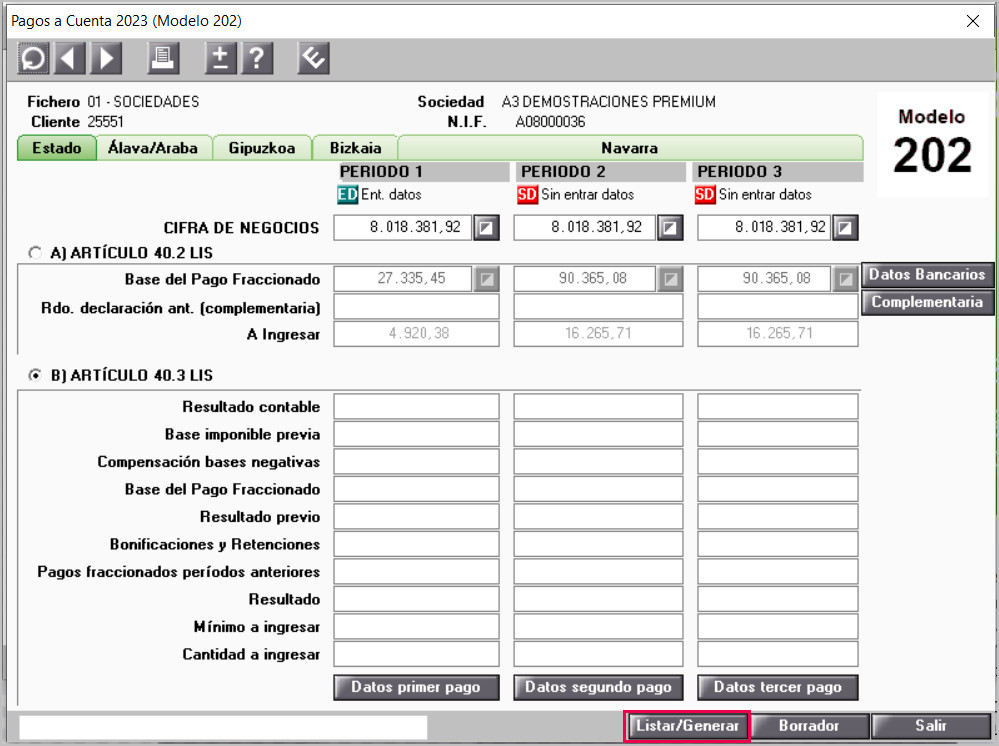The width and height of the screenshot is (999, 746).
Task: Click the ED status badge of Periodo 1
Action: point(347,195)
